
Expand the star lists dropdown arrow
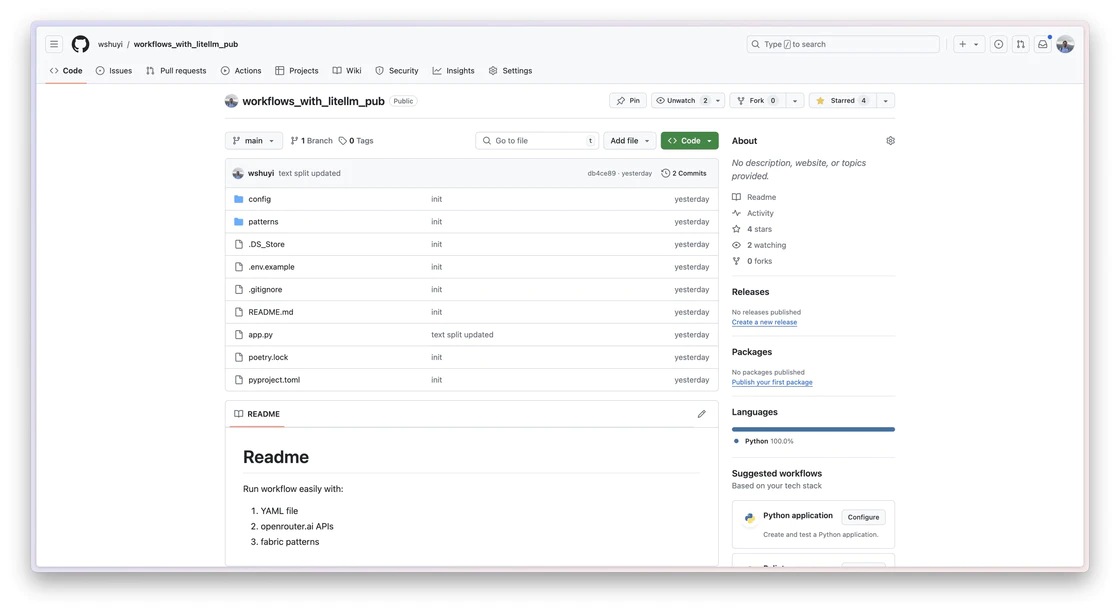(886, 101)
